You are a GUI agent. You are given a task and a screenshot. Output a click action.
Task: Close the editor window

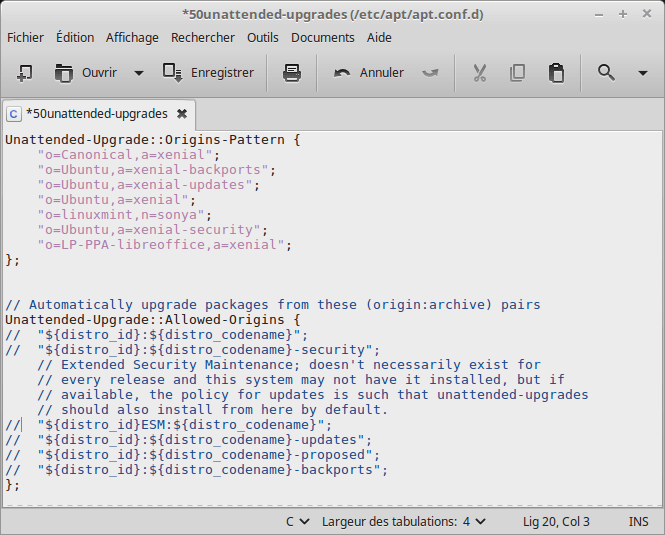[x=647, y=14]
